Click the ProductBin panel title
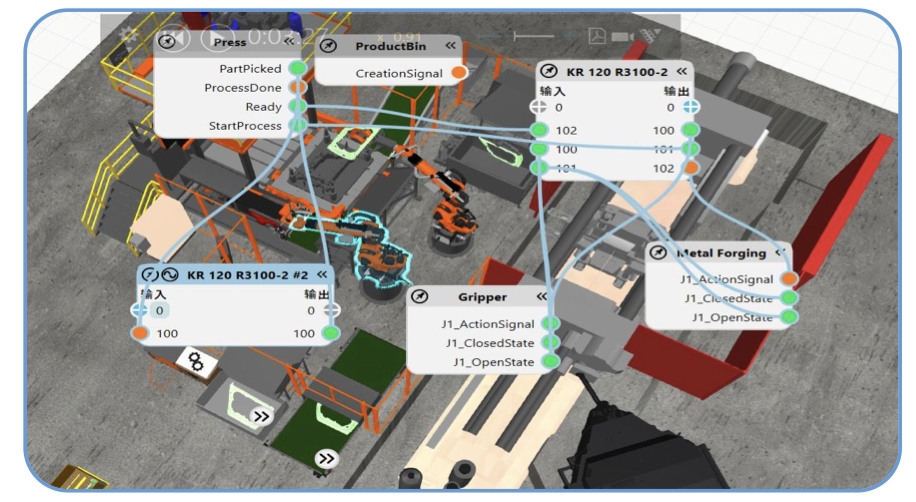The width and height of the screenshot is (916, 502). [391, 46]
